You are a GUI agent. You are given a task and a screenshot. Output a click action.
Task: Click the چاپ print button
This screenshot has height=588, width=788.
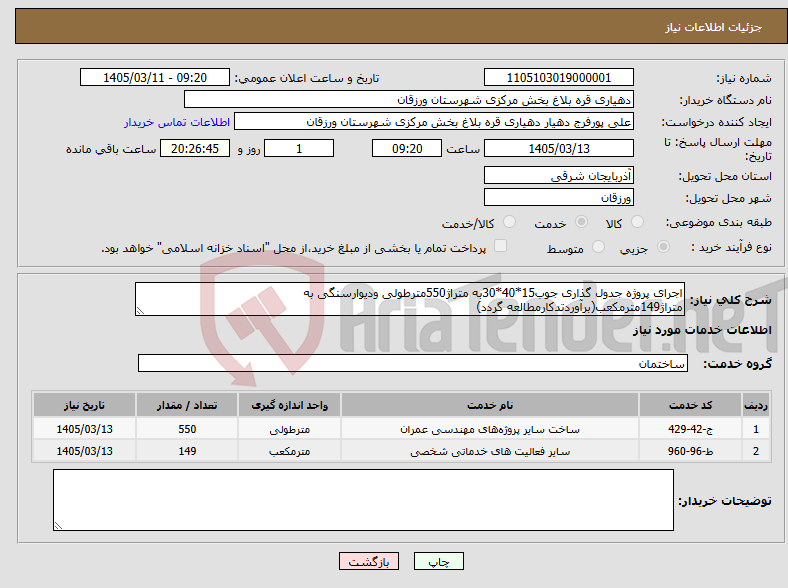[x=439, y=561]
